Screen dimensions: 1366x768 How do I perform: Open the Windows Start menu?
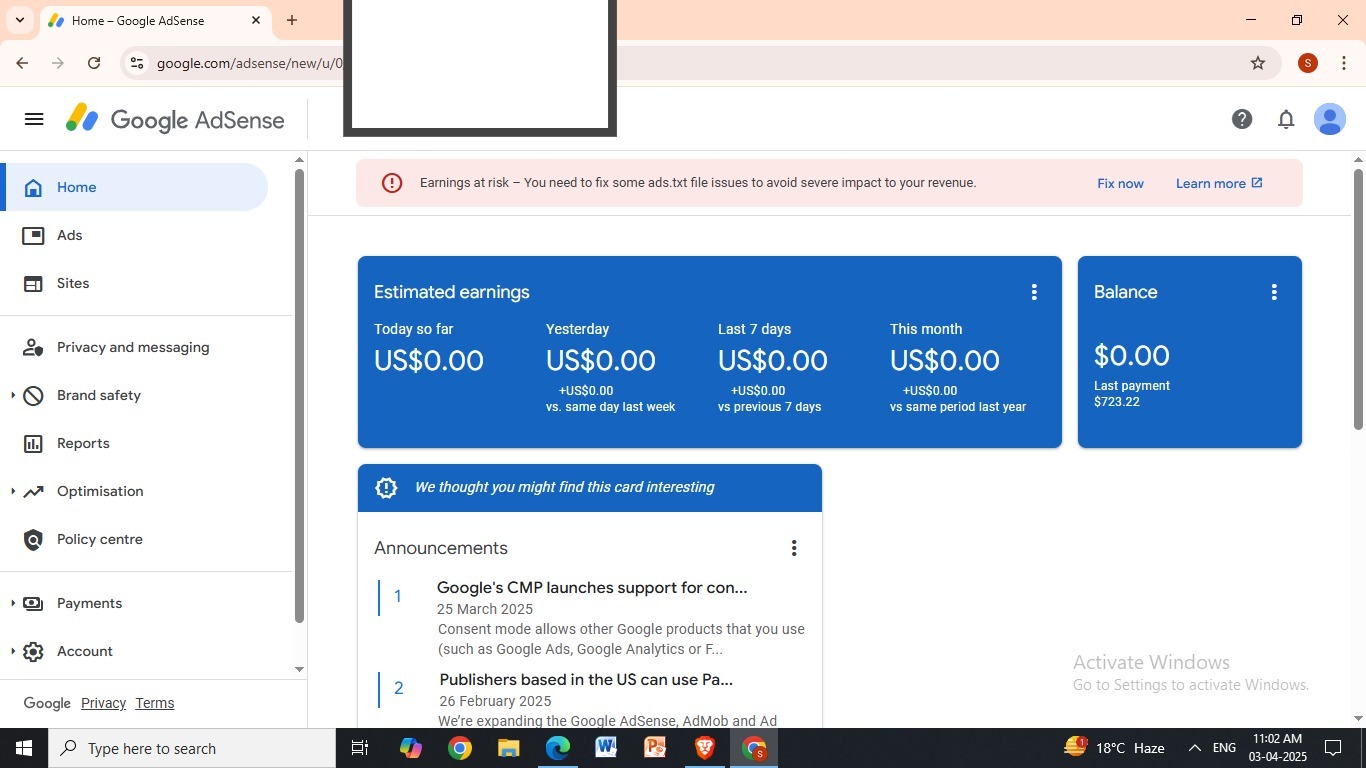point(24,748)
